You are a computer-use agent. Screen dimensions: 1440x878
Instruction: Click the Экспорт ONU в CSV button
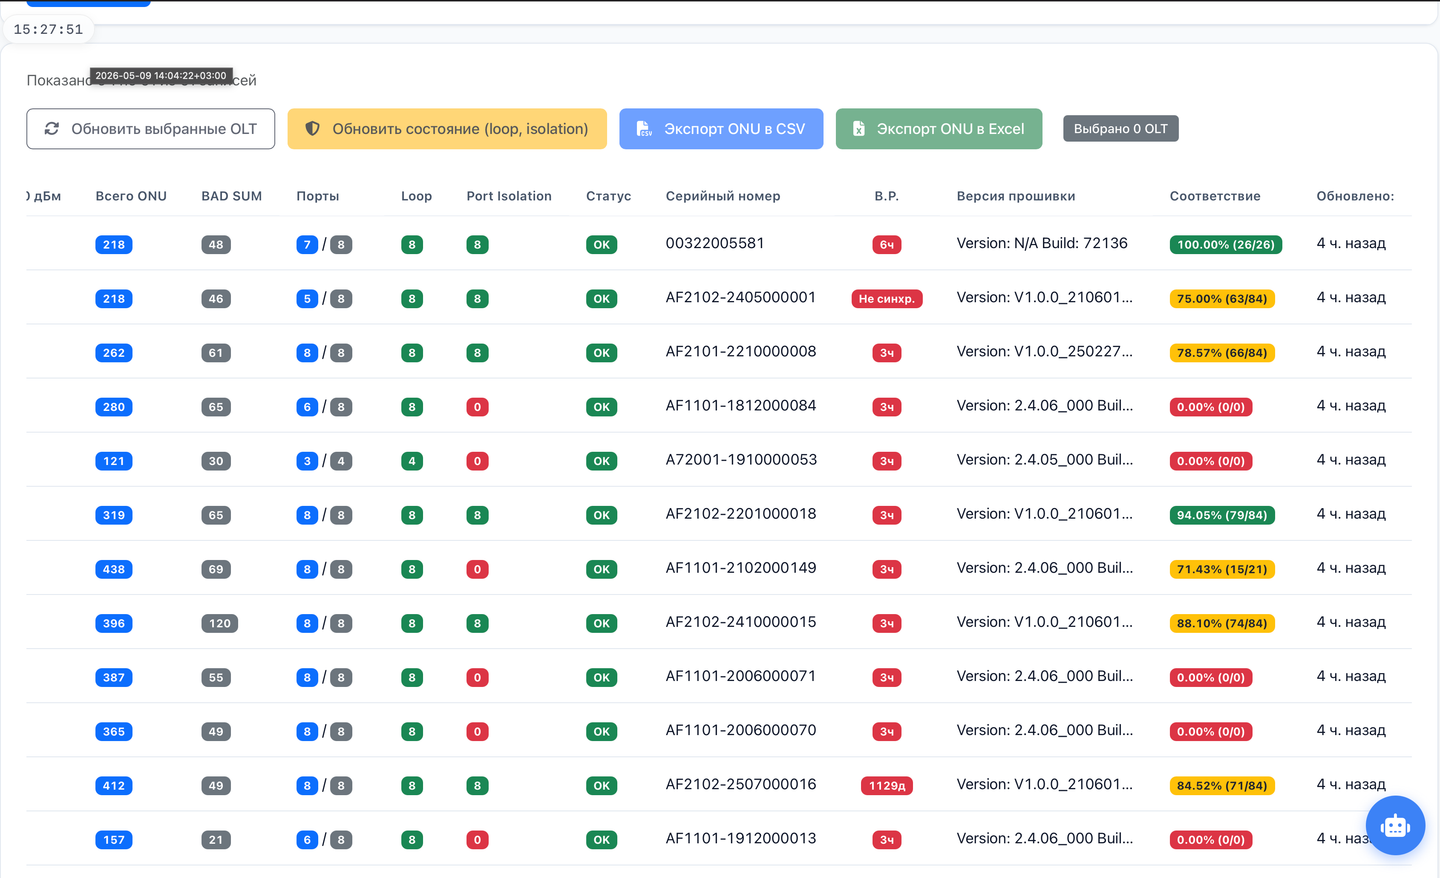721,129
